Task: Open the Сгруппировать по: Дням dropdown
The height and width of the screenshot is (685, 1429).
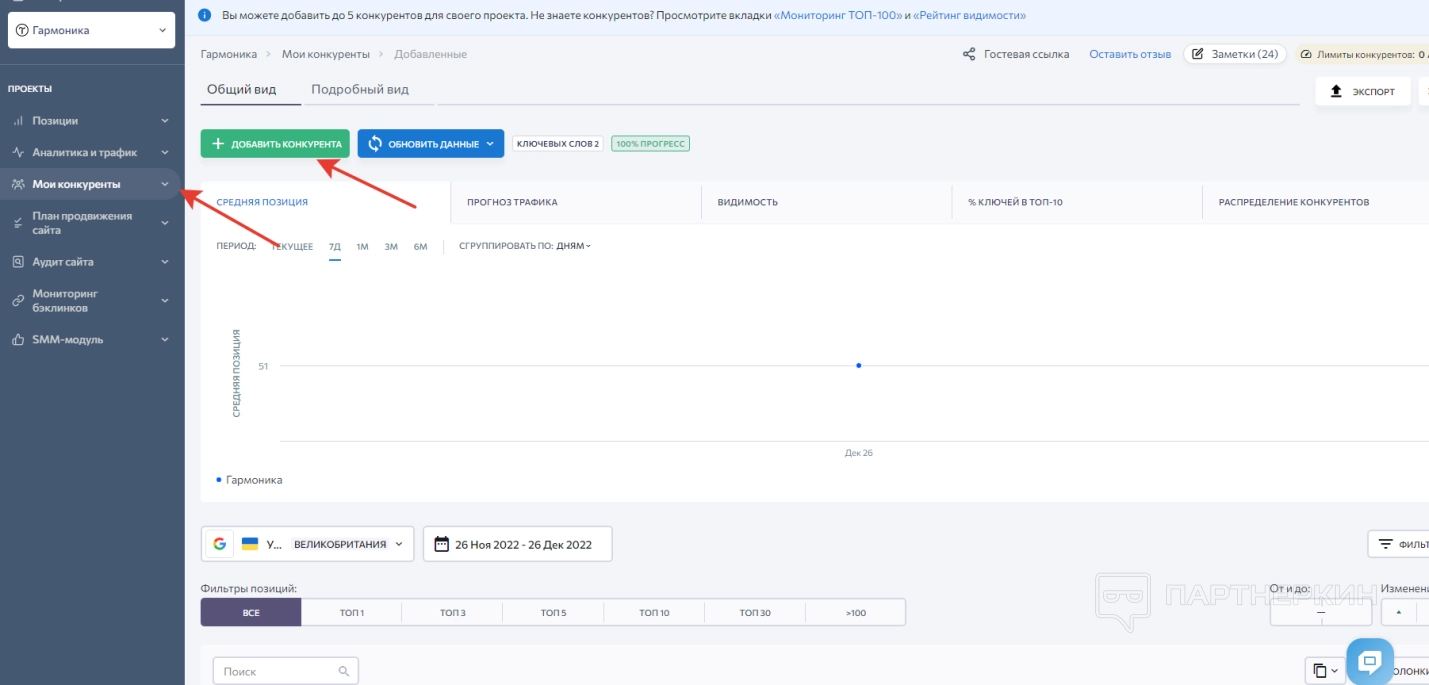Action: click(525, 246)
